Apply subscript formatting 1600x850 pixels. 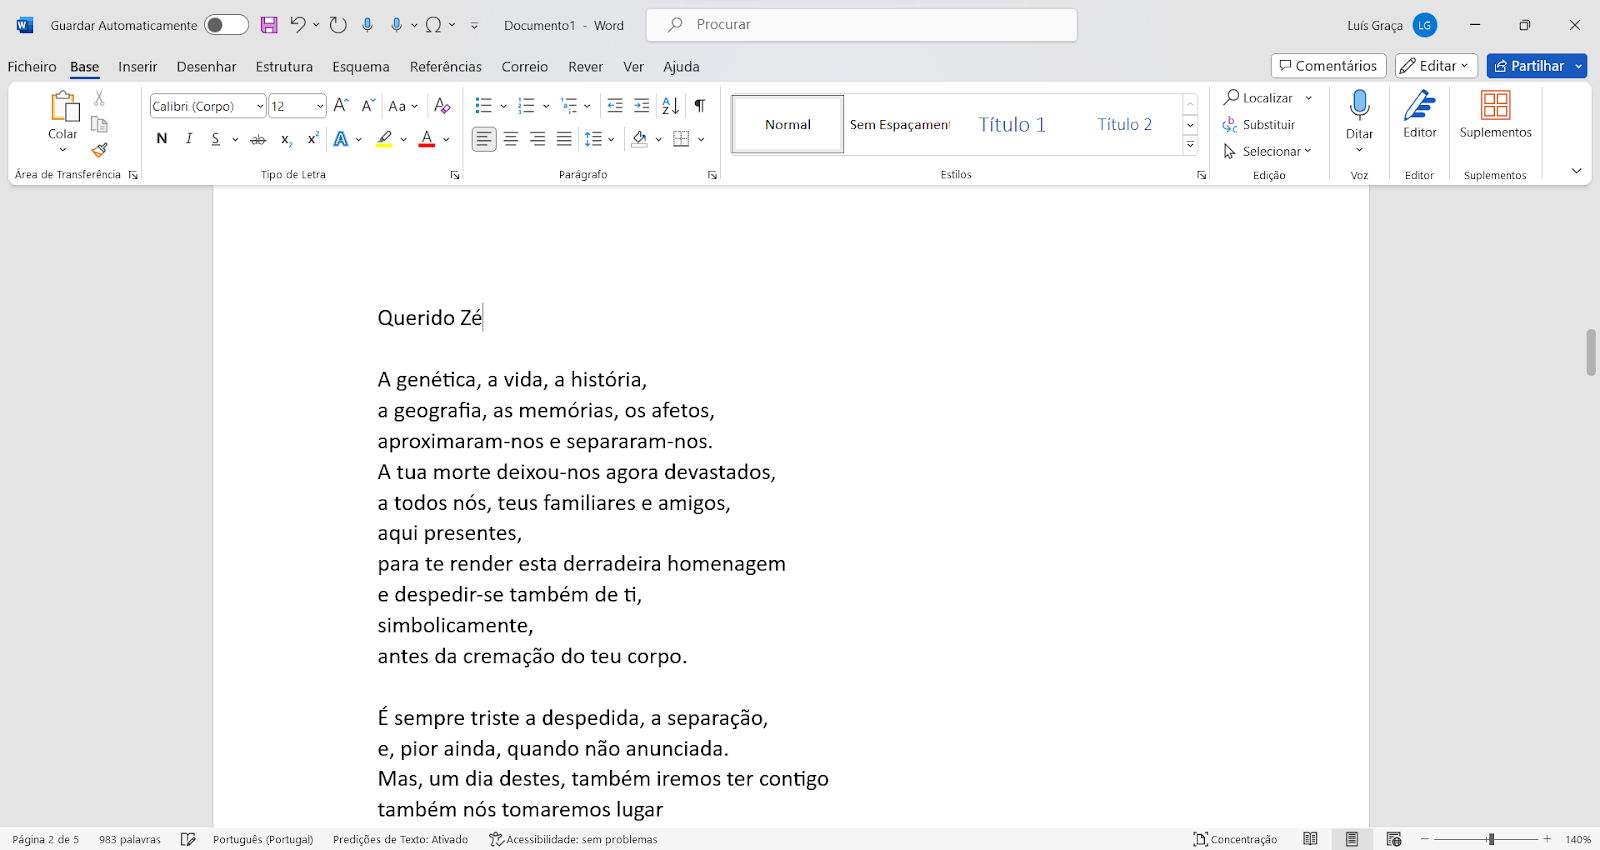pos(286,139)
